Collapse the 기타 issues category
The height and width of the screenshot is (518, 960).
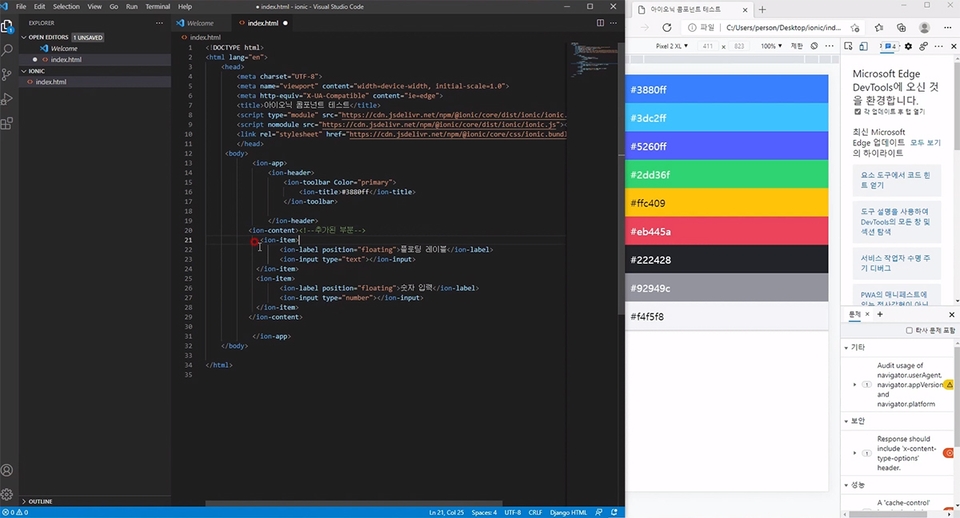click(846, 348)
